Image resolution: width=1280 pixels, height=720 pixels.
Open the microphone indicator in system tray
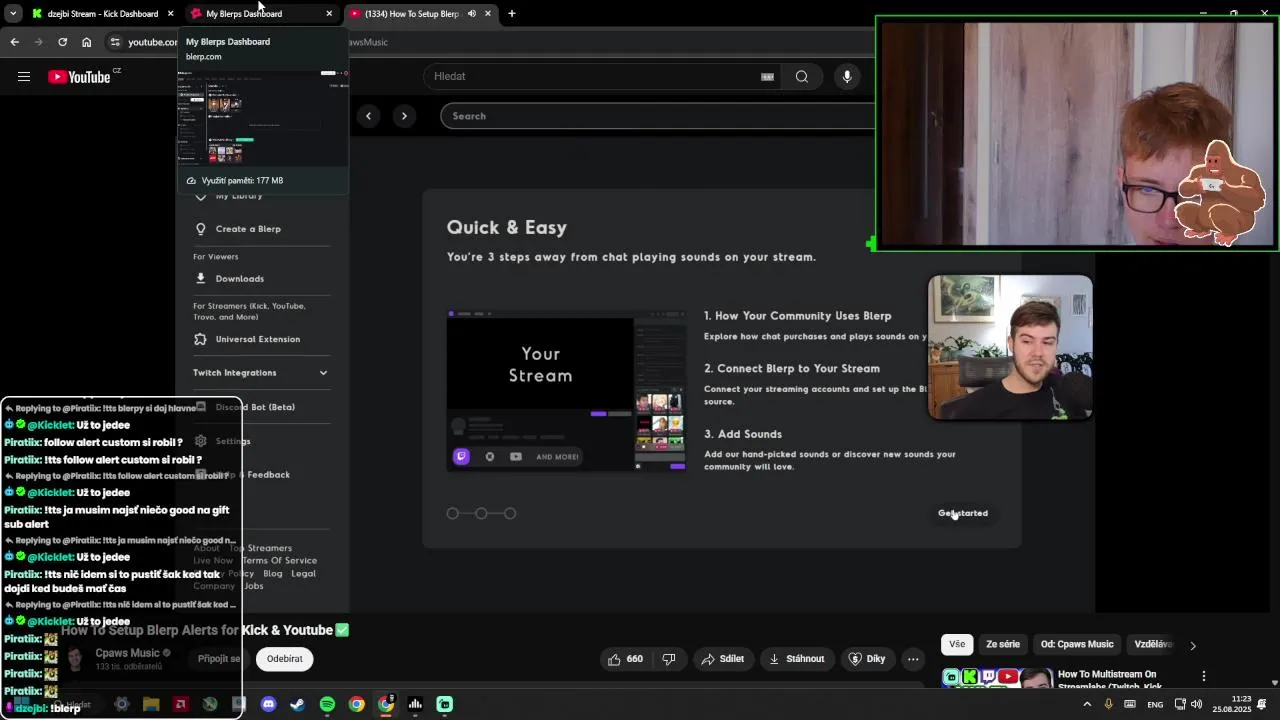1108,704
